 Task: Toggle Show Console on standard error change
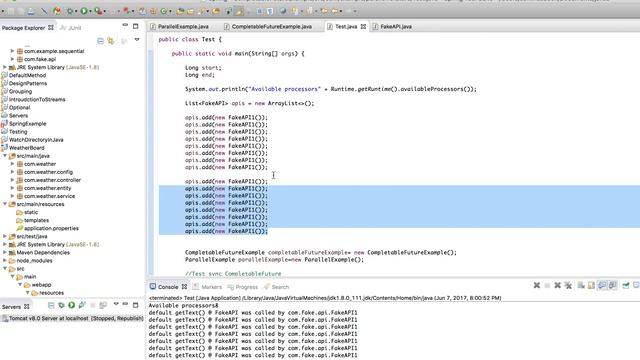point(613,285)
